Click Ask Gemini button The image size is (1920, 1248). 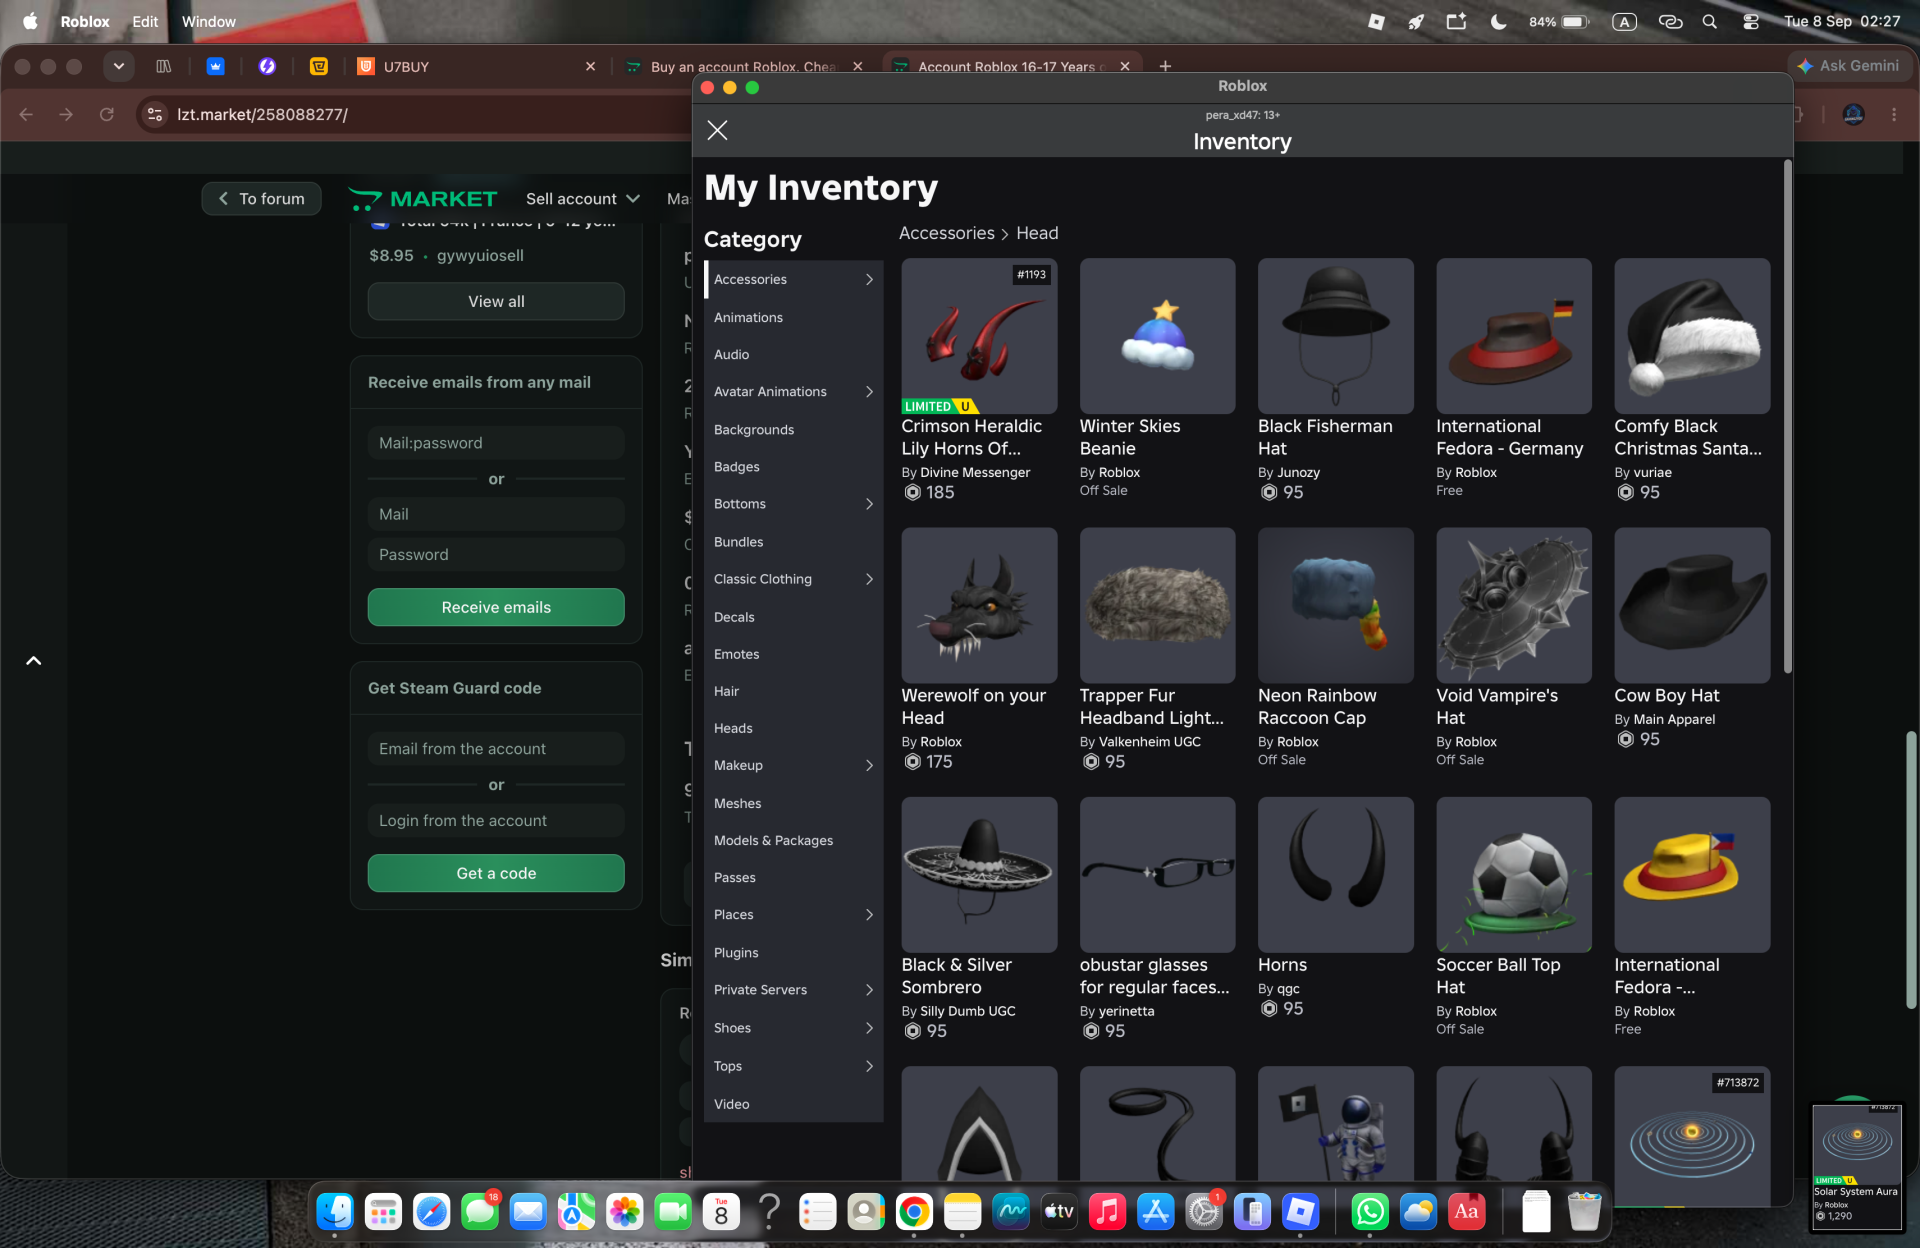[1848, 66]
